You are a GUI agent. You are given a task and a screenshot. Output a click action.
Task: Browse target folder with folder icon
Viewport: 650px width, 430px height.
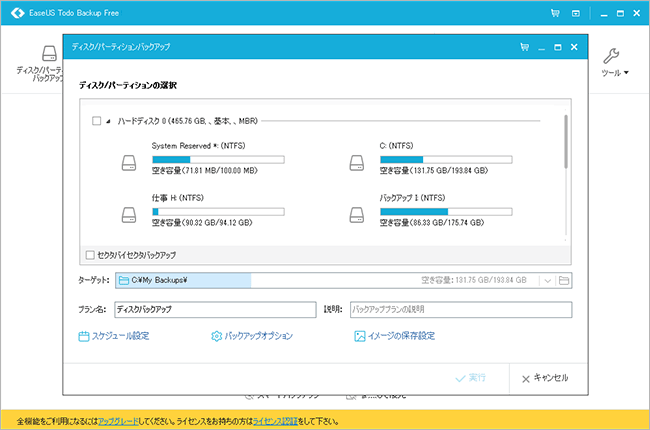click(564, 281)
